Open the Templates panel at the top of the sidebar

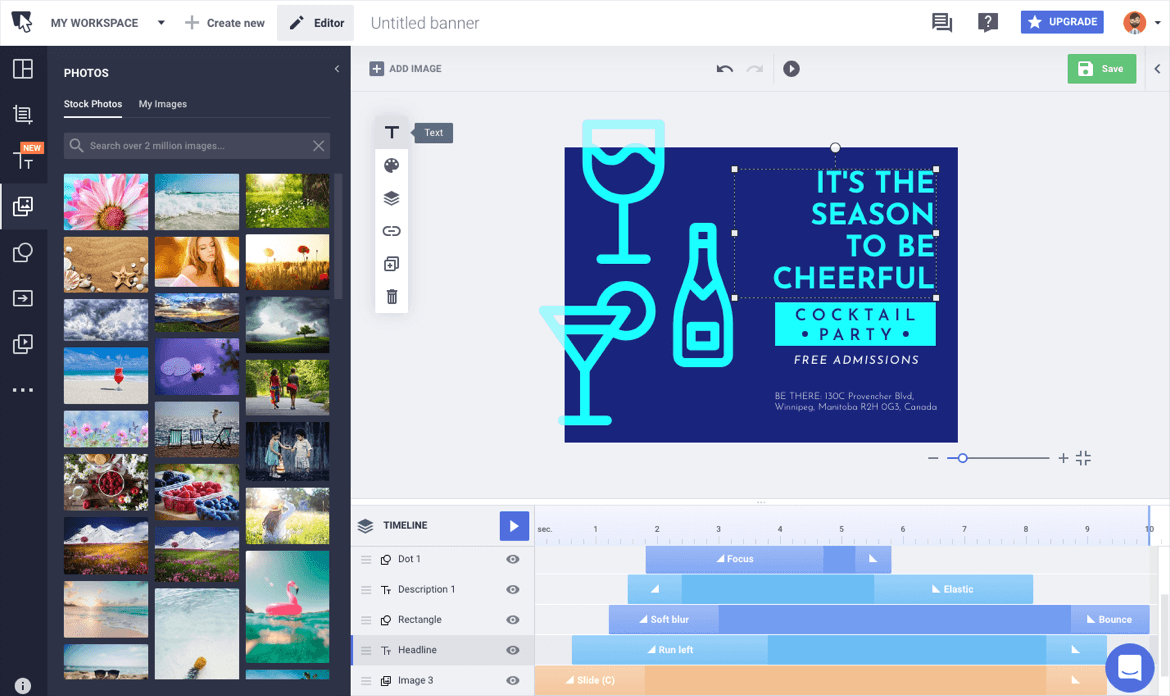pos(24,66)
